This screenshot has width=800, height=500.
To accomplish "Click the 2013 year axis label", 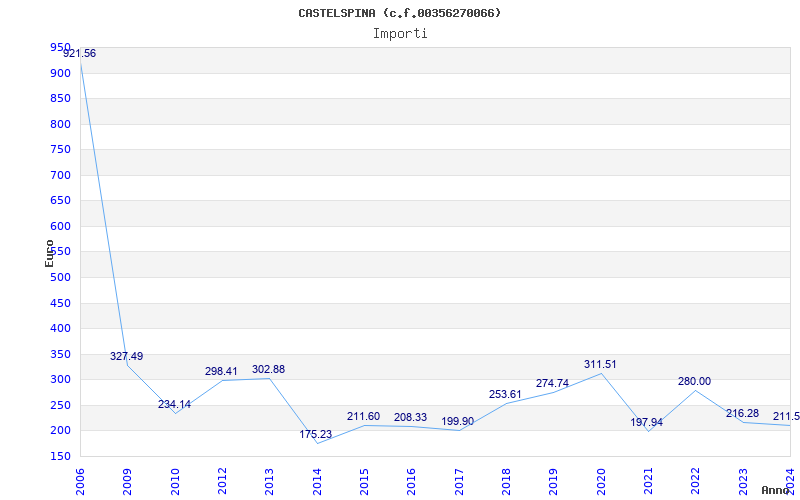I will tap(269, 482).
